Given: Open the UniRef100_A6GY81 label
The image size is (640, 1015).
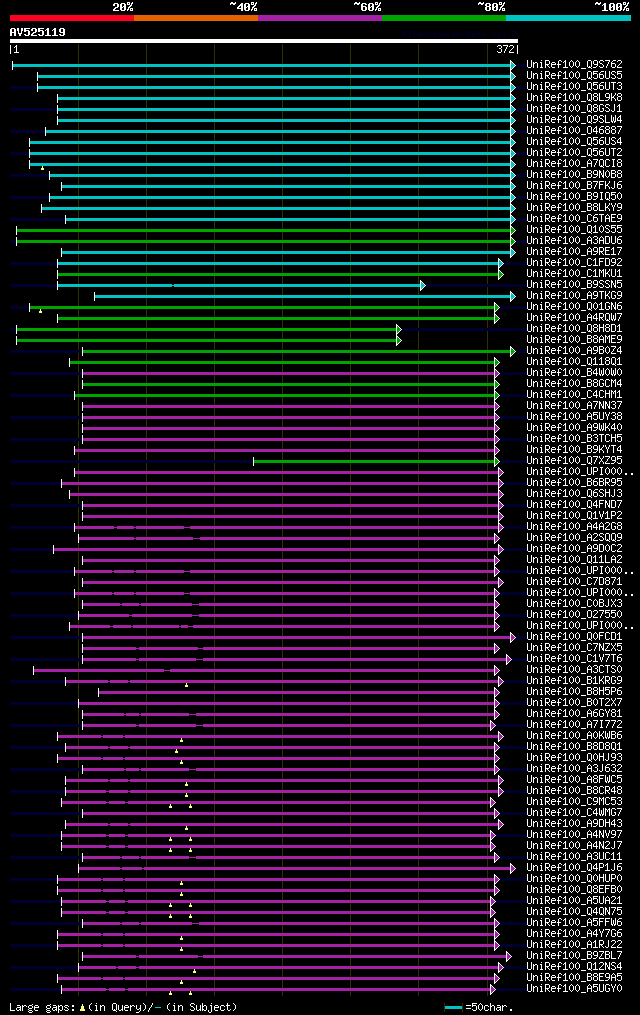Looking at the screenshot, I should click(575, 714).
